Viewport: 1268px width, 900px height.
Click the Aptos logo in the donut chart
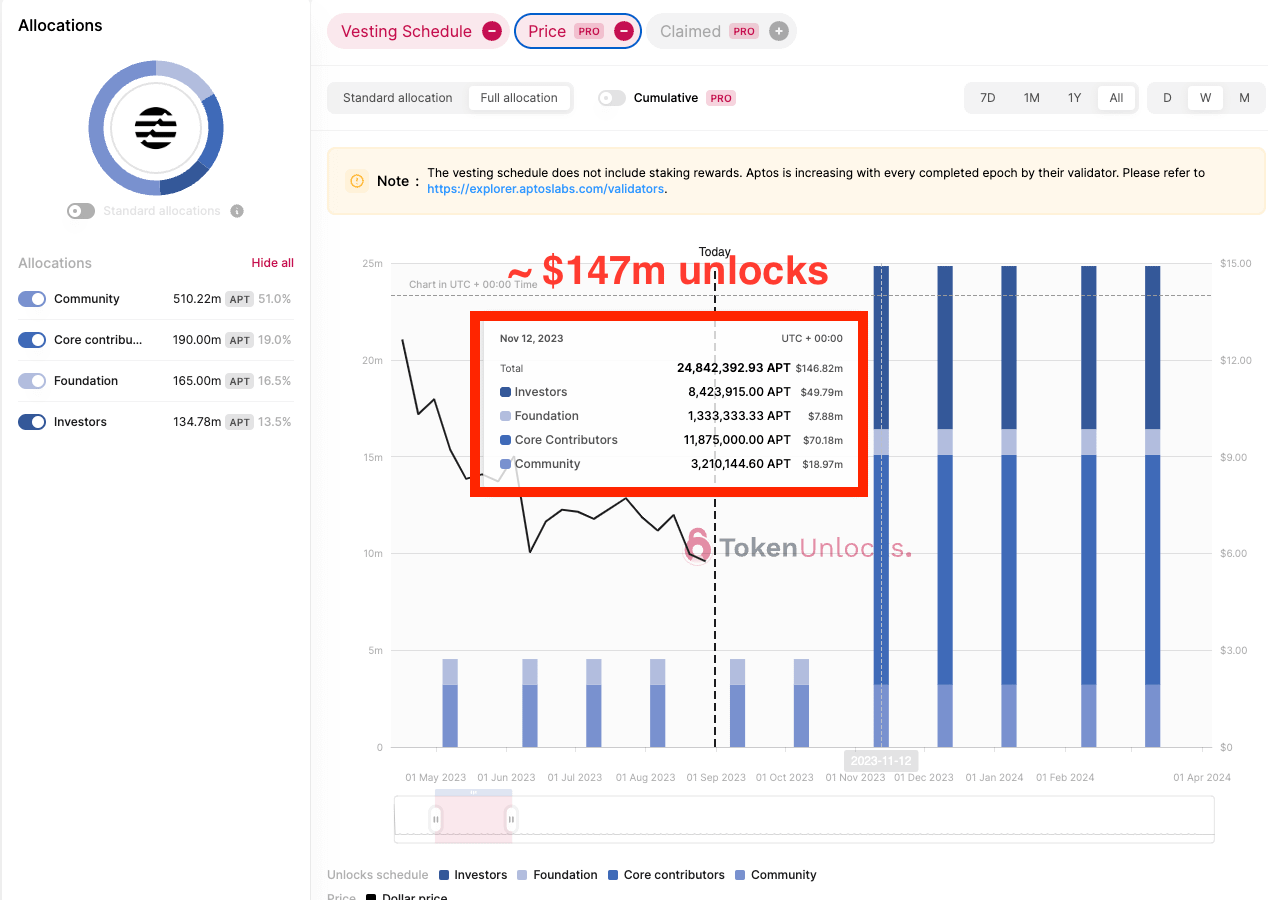click(156, 127)
